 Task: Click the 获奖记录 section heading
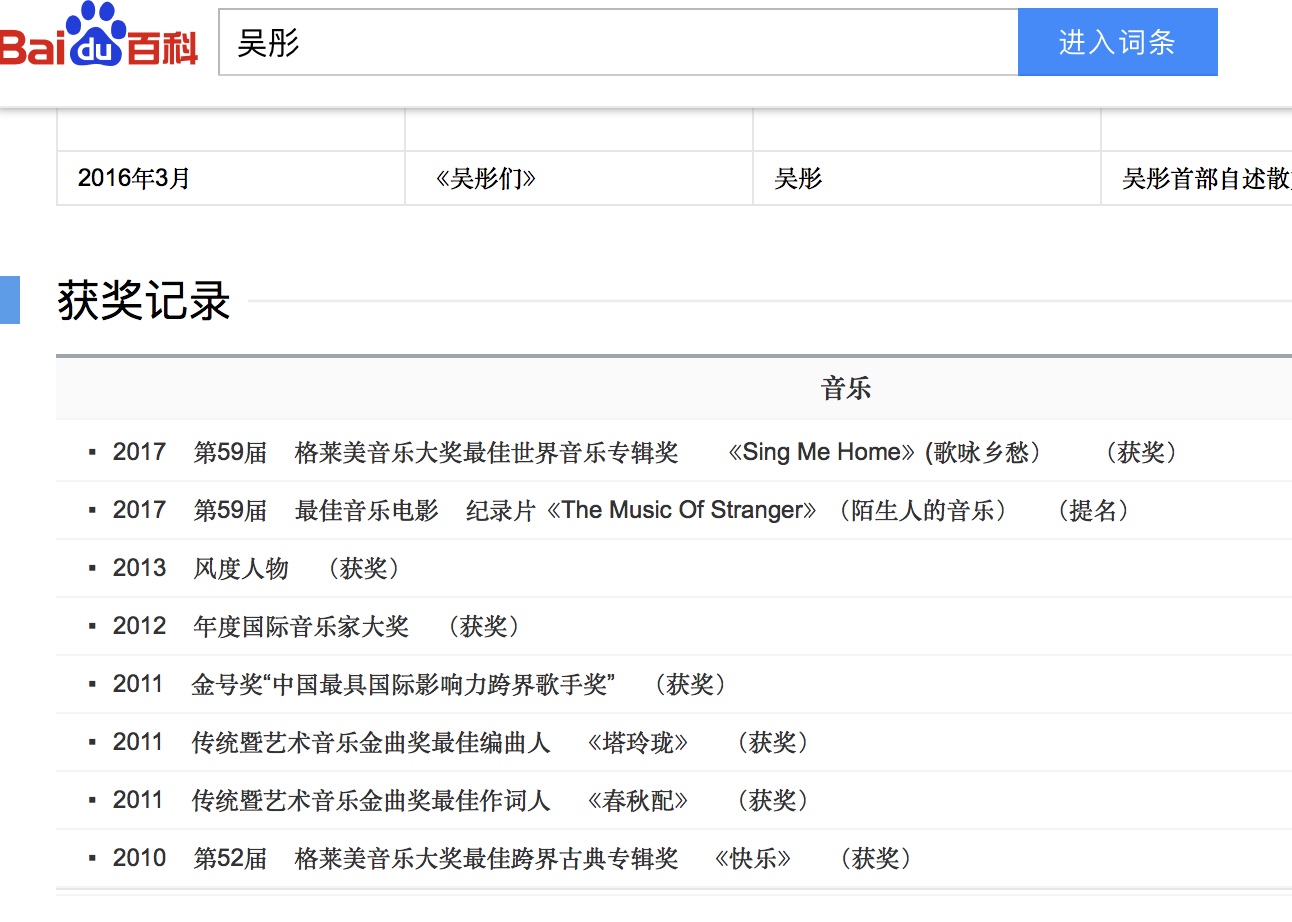pyautogui.click(x=144, y=301)
